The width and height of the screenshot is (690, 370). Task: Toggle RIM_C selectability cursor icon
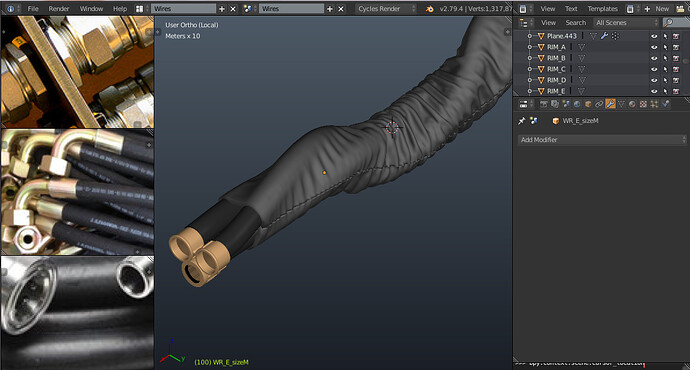click(x=665, y=69)
